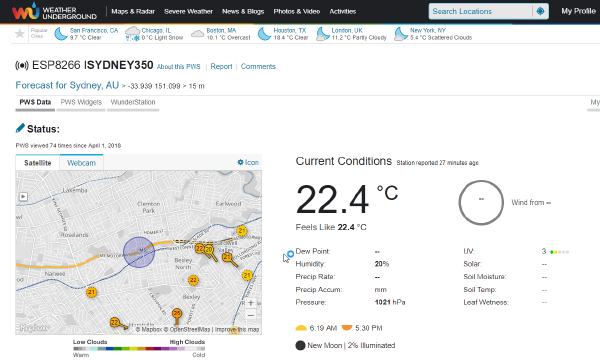The height and width of the screenshot is (363, 600).
Task: Open the Severe Weather menu
Action: (188, 11)
